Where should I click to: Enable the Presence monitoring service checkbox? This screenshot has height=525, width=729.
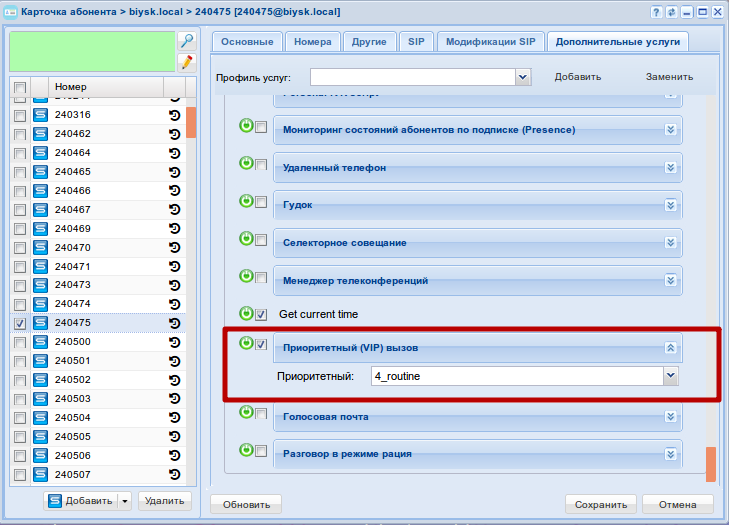[x=261, y=127]
